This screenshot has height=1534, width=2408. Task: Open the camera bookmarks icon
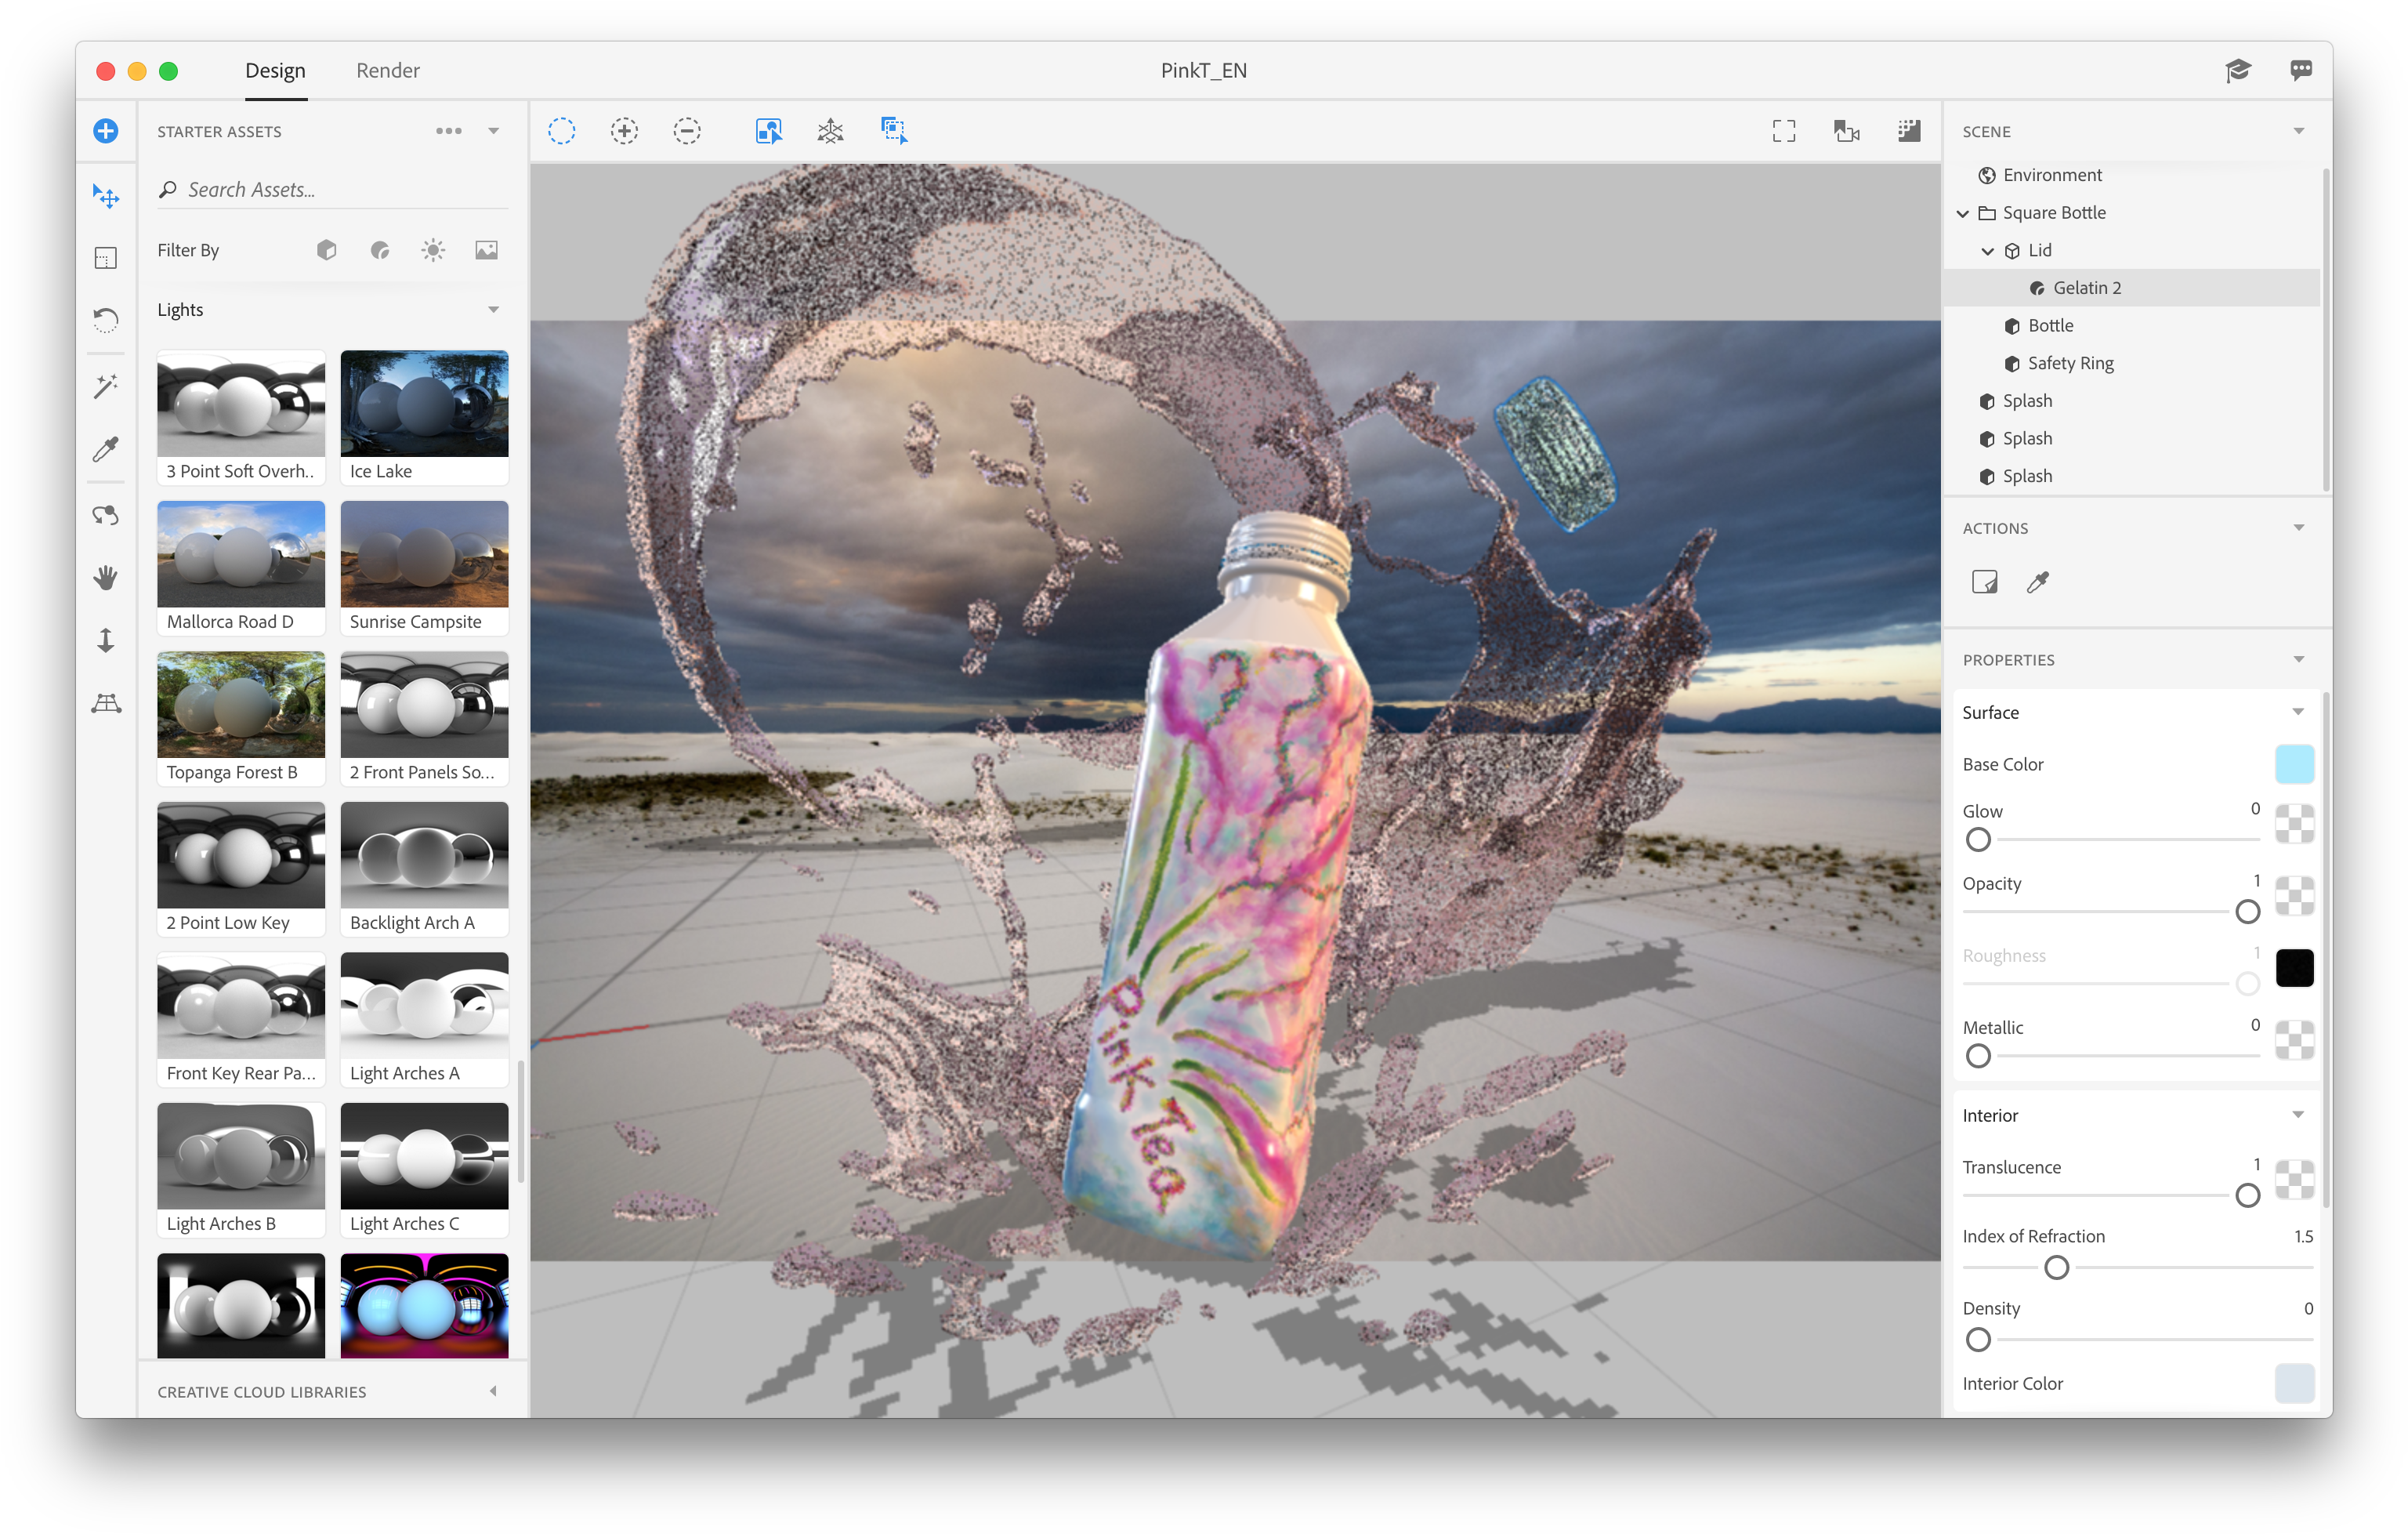coord(1846,131)
